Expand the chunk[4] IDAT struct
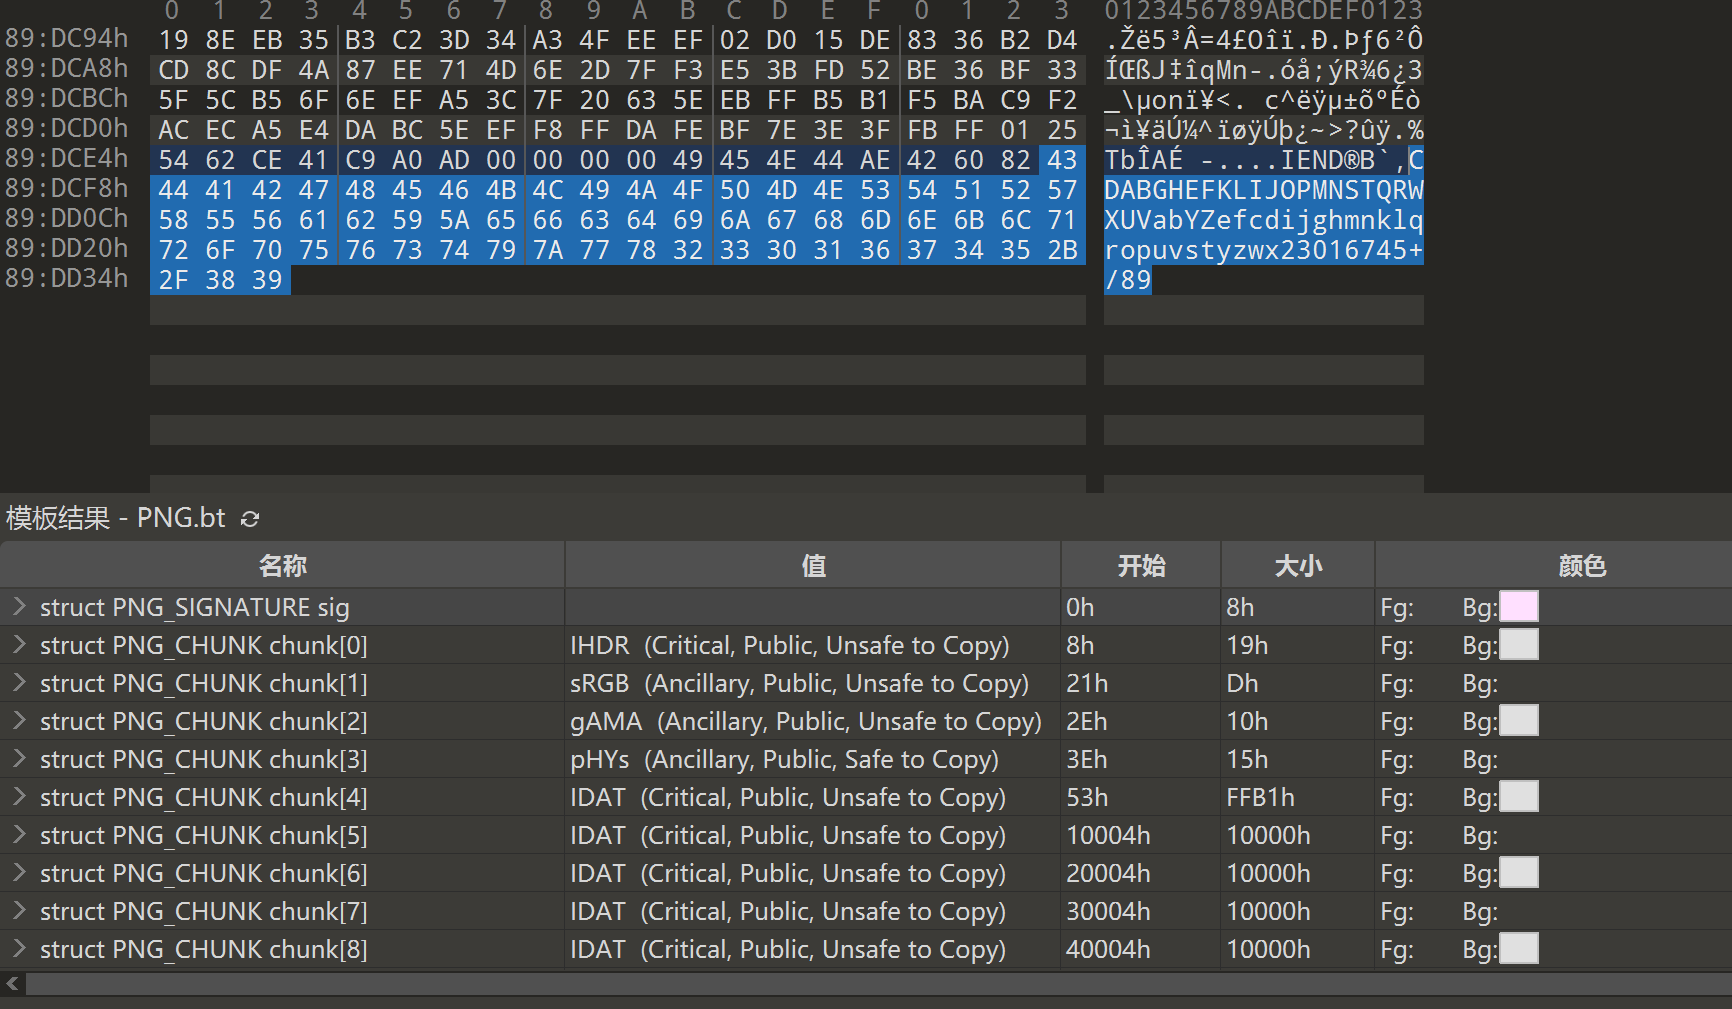 click(x=19, y=796)
